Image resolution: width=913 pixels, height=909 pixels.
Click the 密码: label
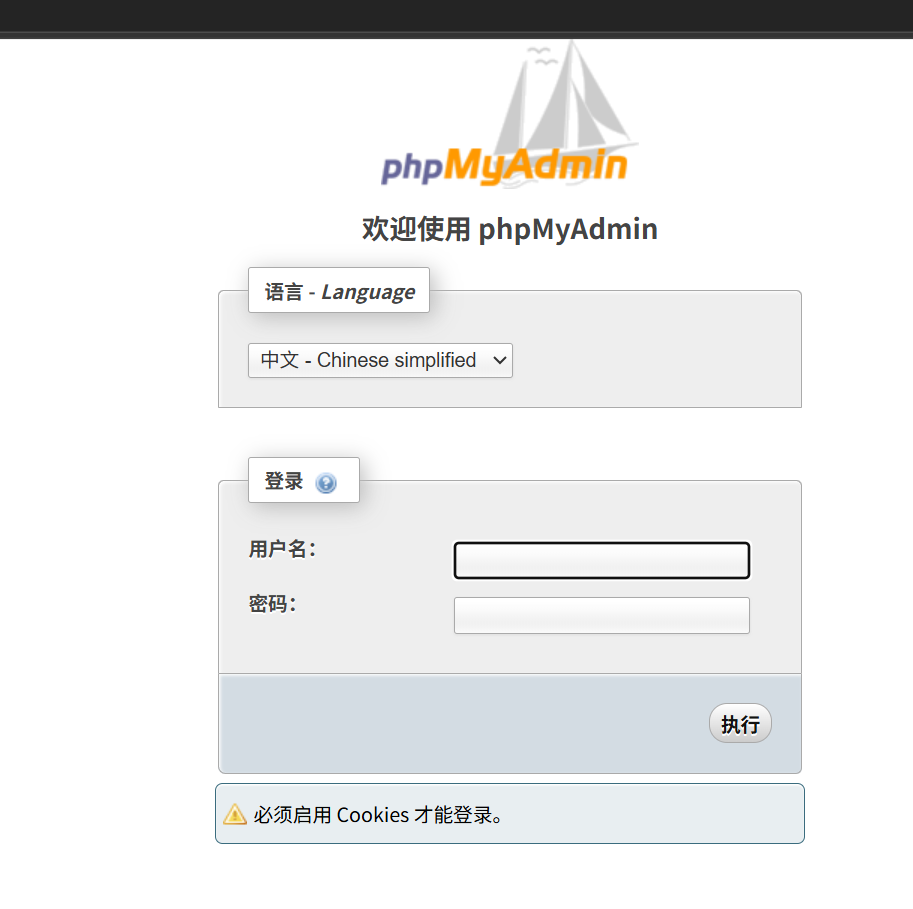coord(273,604)
